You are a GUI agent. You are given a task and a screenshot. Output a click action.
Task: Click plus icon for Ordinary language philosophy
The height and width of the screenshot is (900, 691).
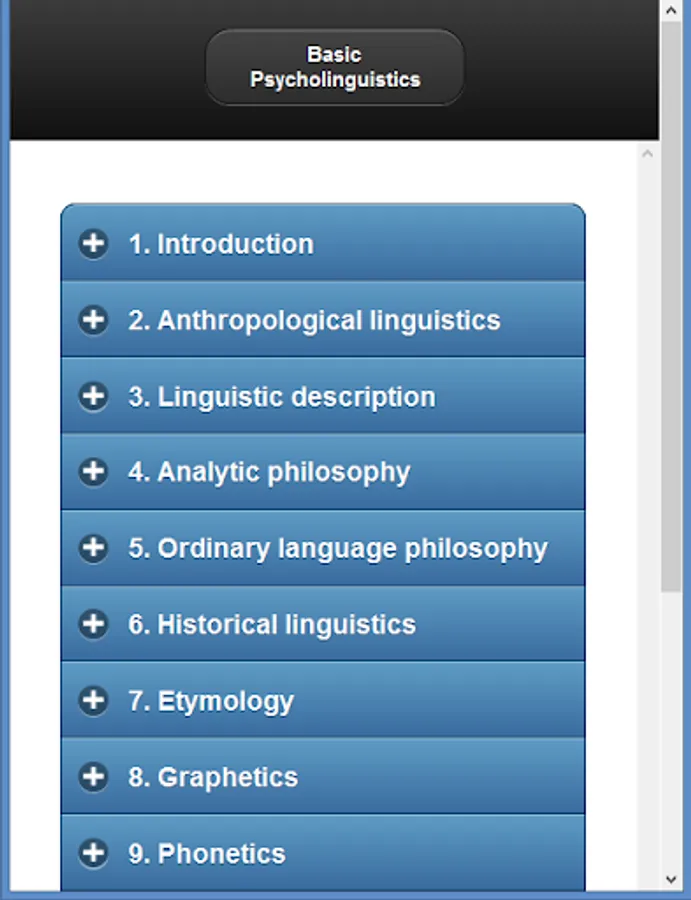(93, 548)
